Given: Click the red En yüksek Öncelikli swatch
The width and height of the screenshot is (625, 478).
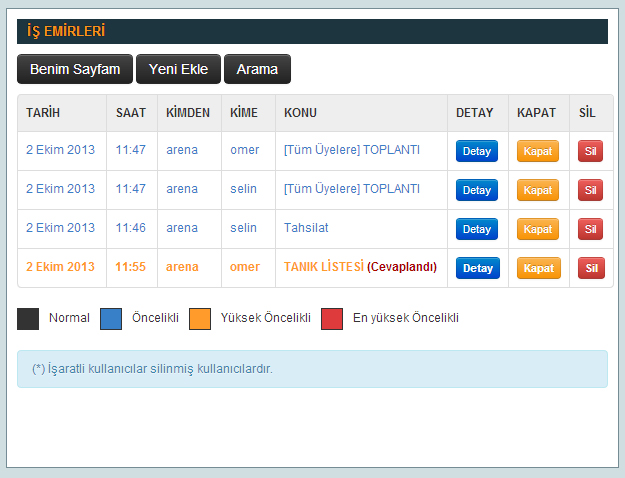Looking at the screenshot, I should [332, 319].
